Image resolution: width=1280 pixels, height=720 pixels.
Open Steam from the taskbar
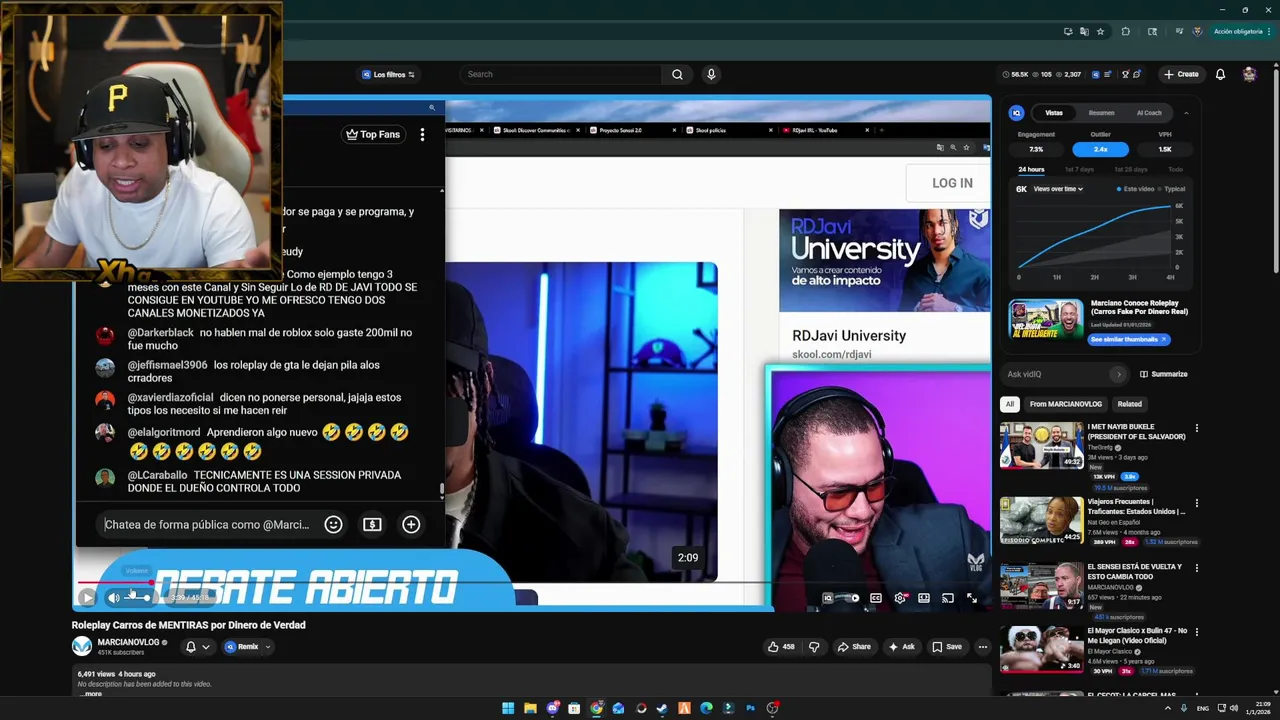coord(662,708)
